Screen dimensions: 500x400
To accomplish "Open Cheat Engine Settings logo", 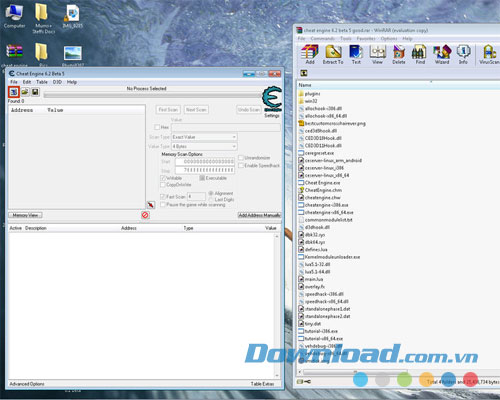I will 272,99.
